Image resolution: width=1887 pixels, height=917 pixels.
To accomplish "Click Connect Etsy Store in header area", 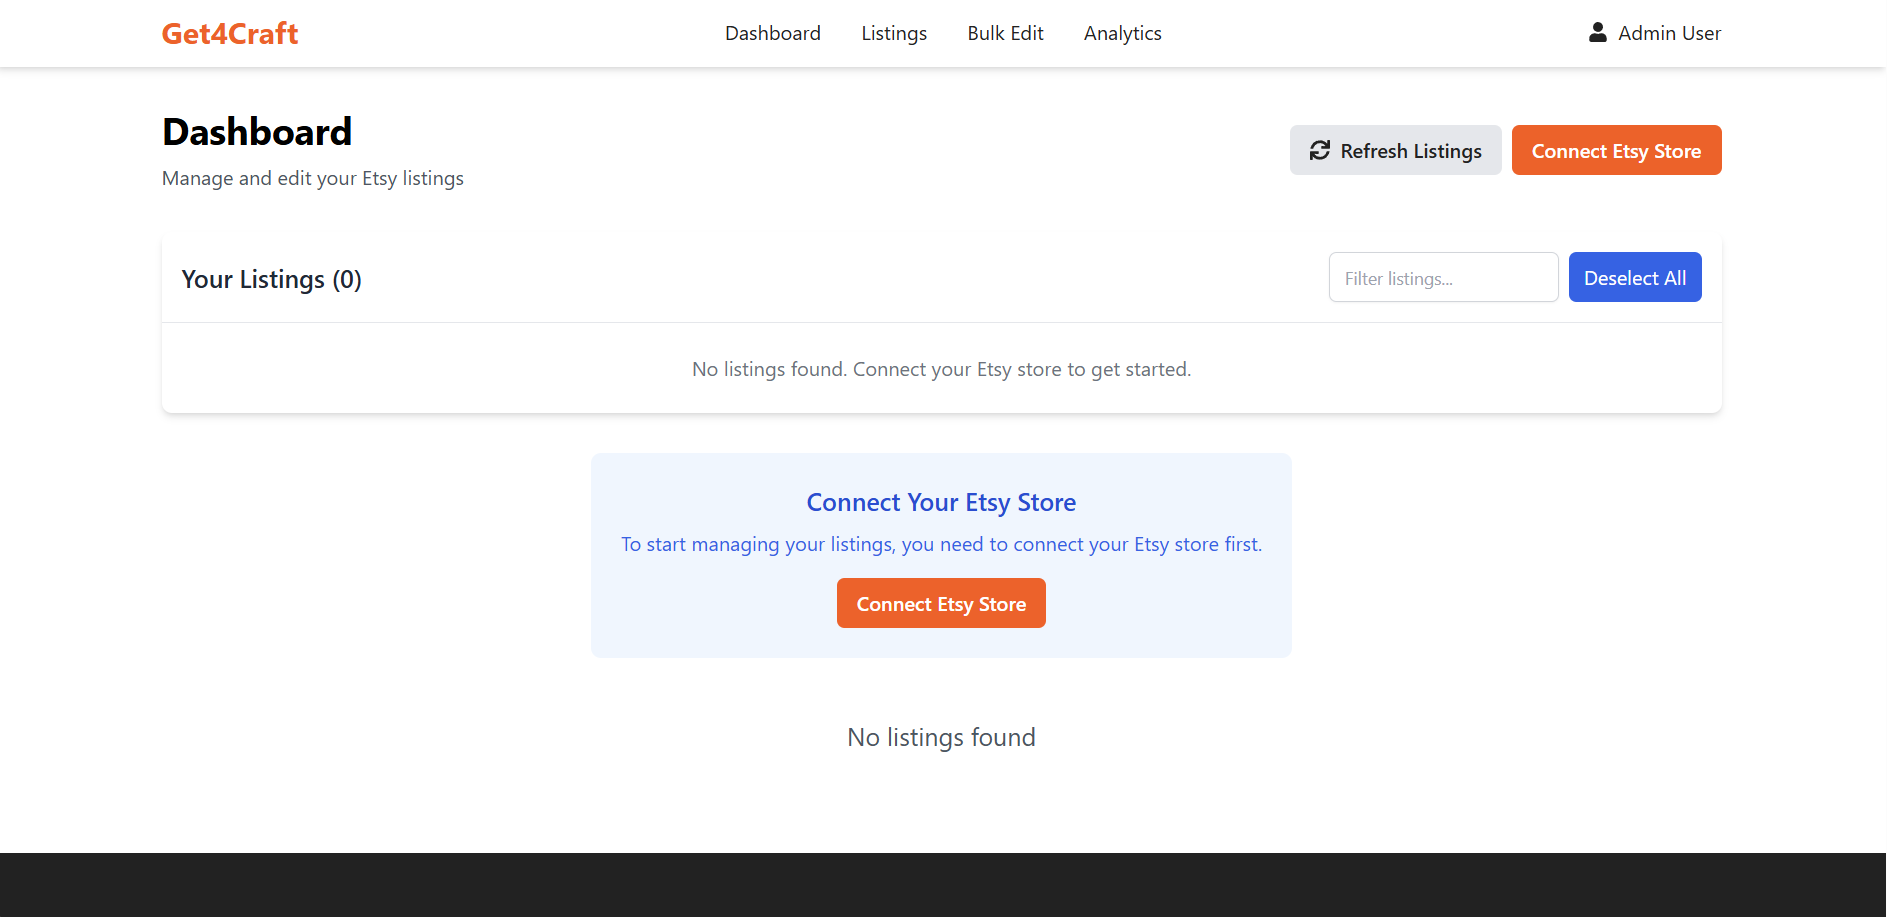I will (1616, 150).
